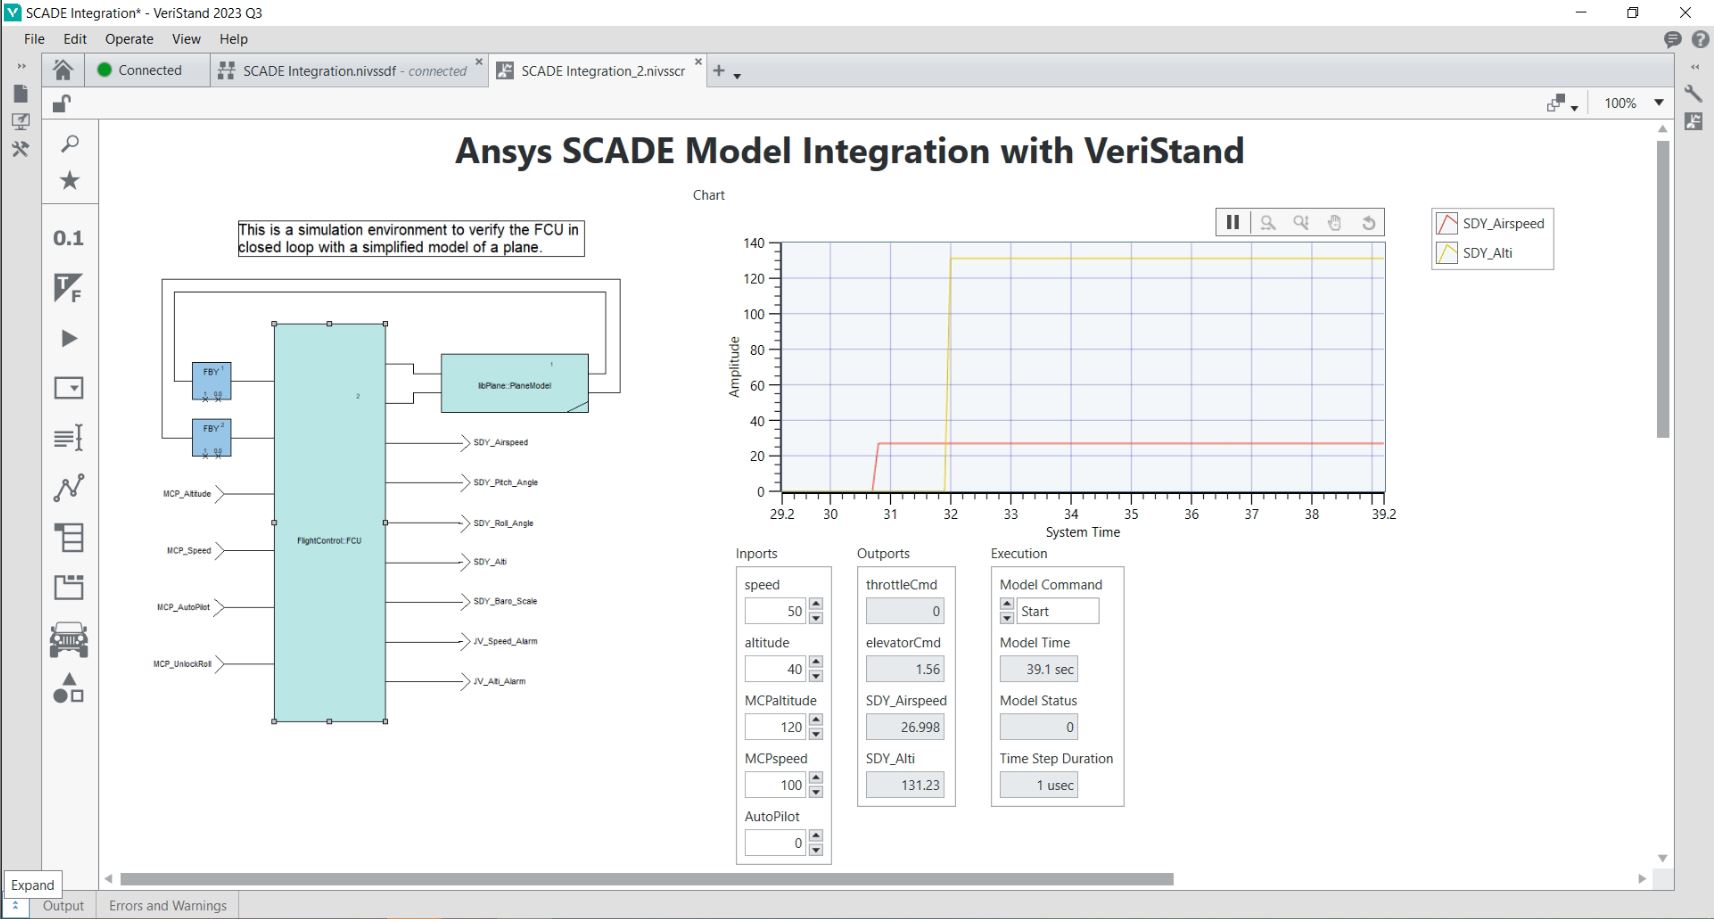1714x919 pixels.
Task: Add a new document tab
Action: click(718, 70)
